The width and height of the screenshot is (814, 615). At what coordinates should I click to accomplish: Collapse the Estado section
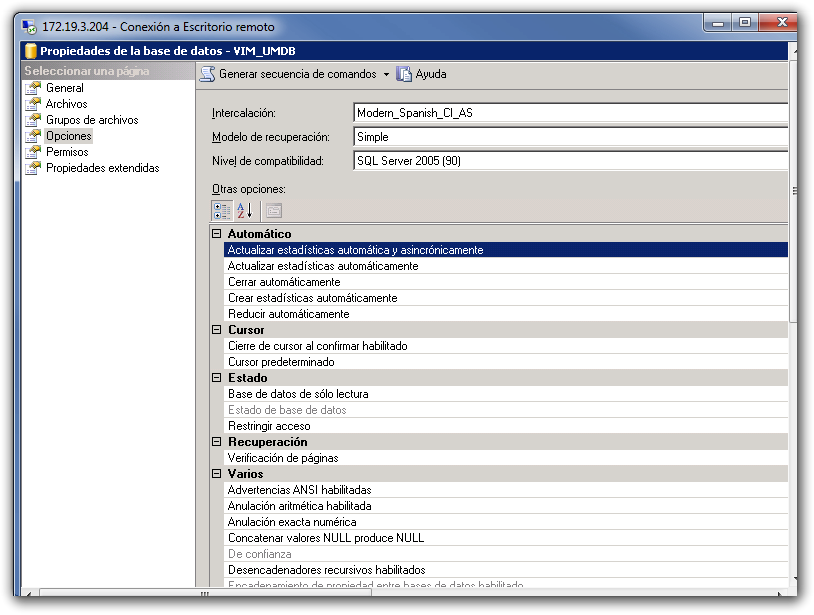coord(216,378)
